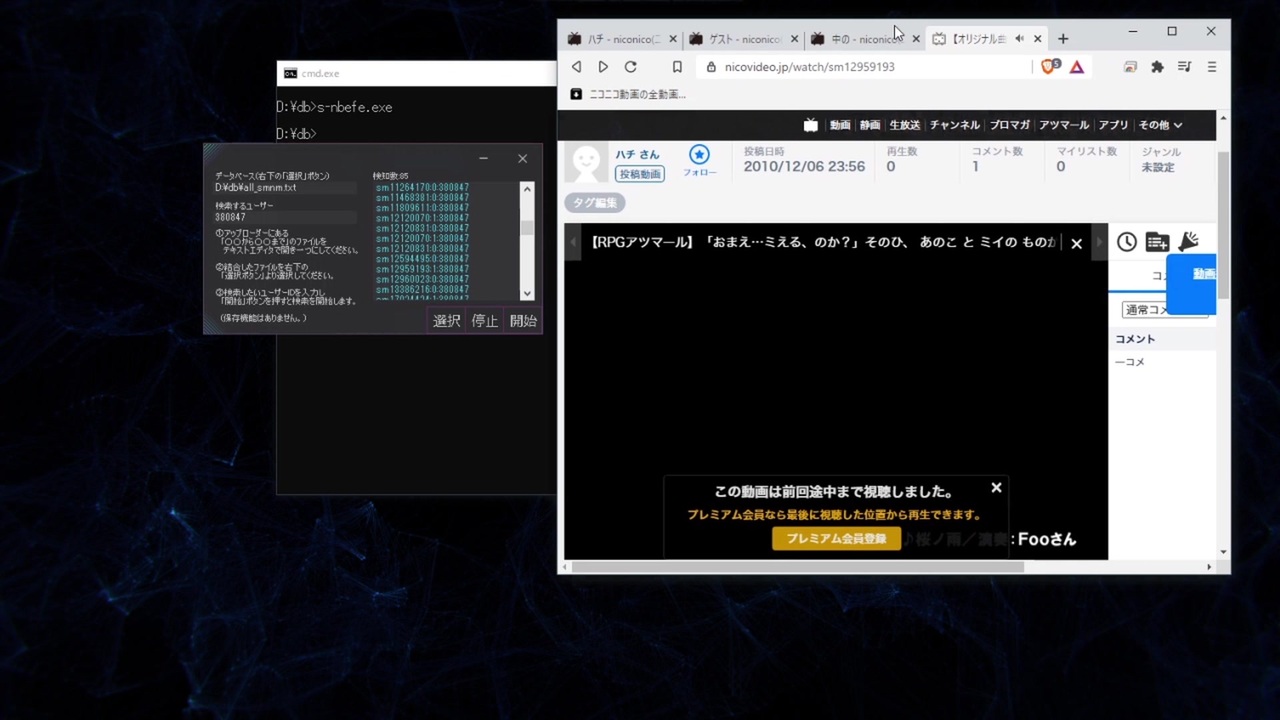Open the Brave Rewards triangle icon
Viewport: 1280px width, 720px height.
(x=1077, y=67)
